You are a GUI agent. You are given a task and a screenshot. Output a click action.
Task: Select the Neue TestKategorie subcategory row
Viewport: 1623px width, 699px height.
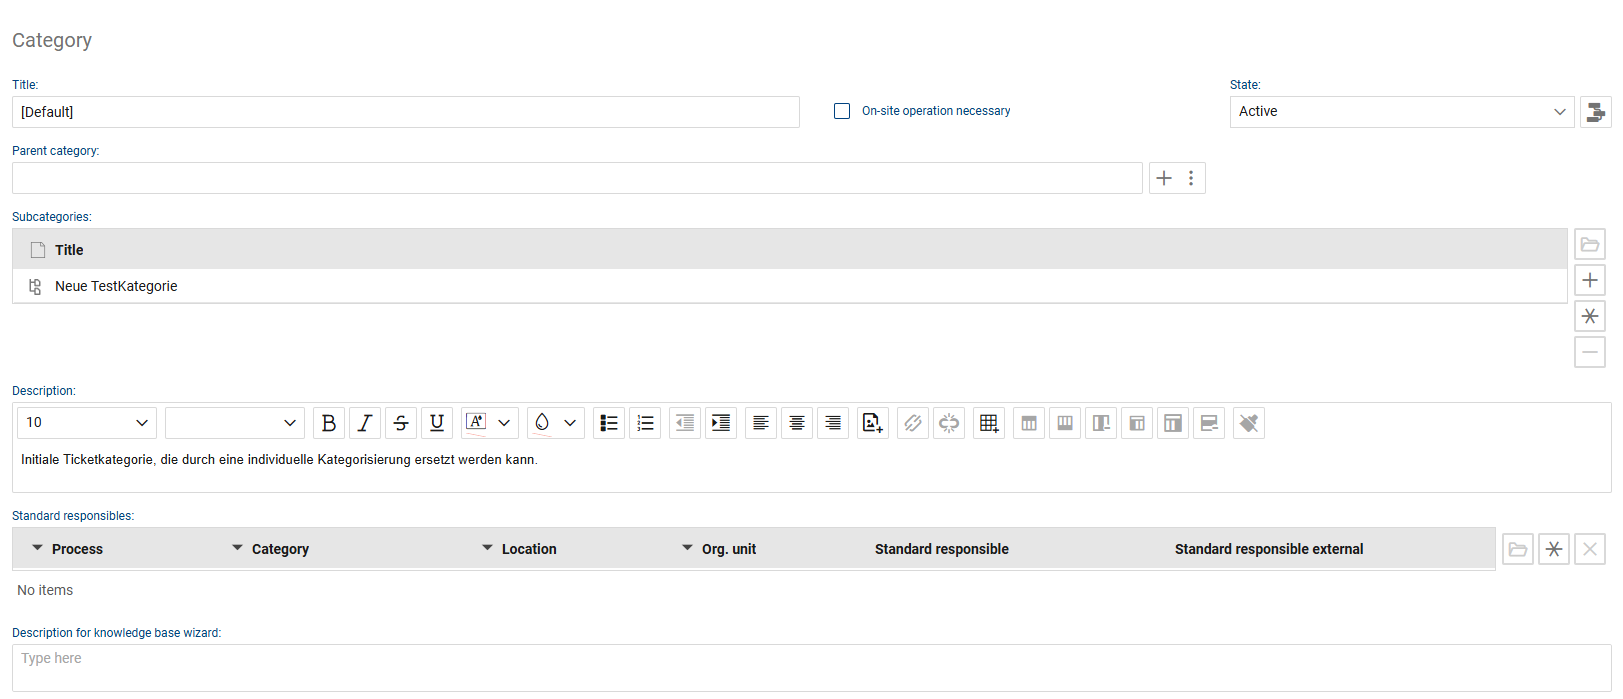coord(790,286)
